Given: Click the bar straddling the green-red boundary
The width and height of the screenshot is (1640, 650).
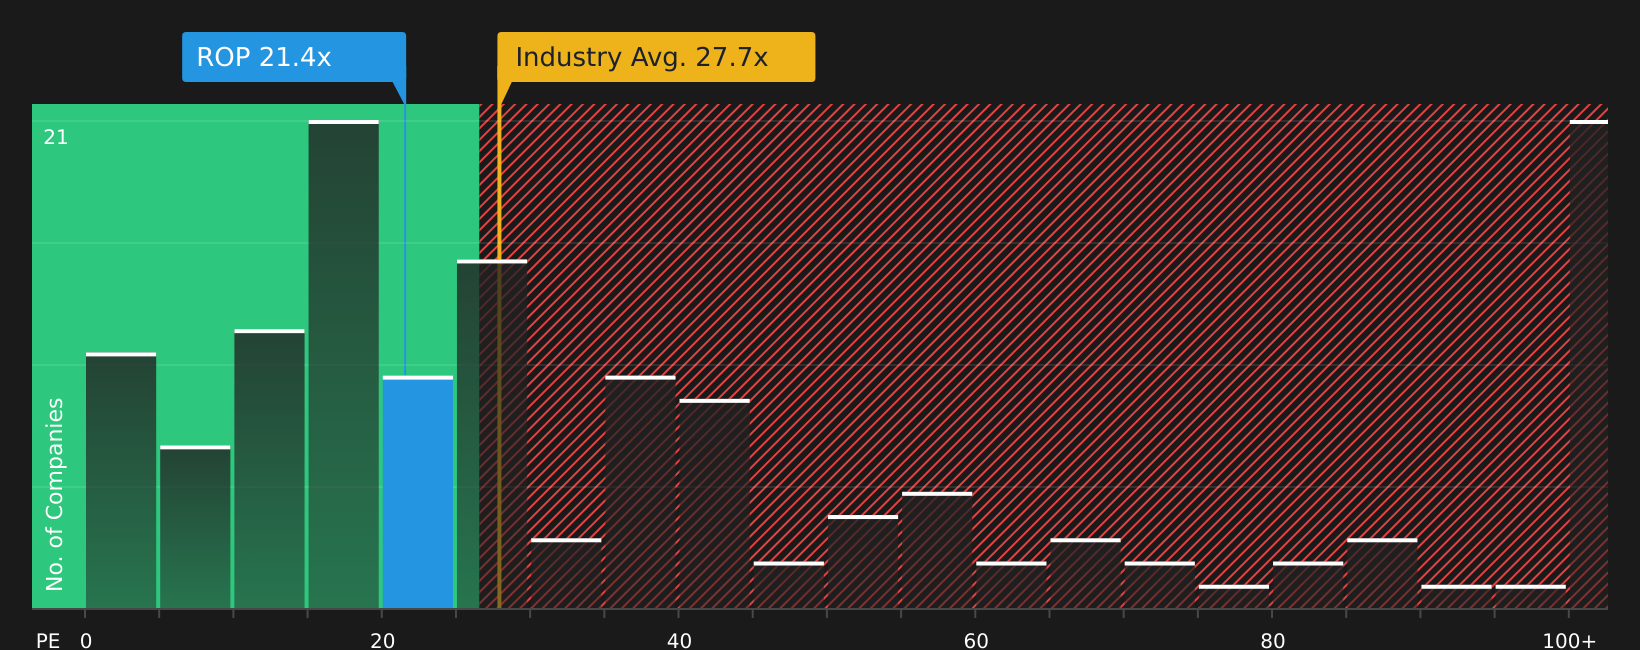Looking at the screenshot, I should click(492, 434).
